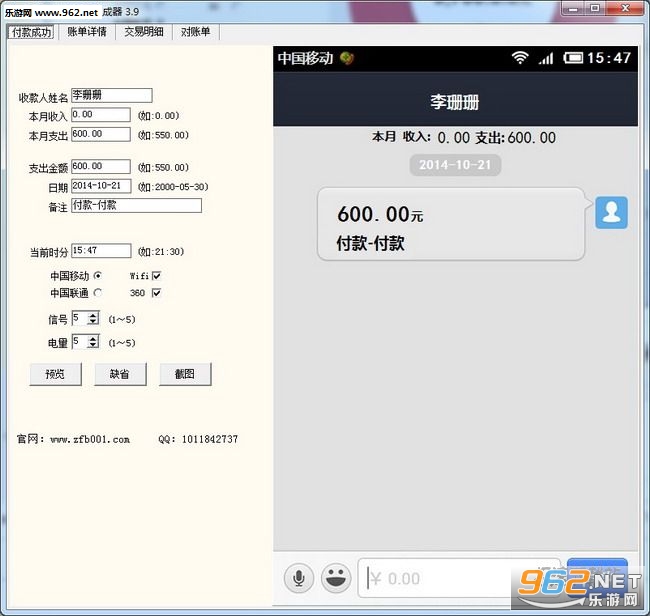Screen dimensions: 650x616
Task: Click the 本月收入 input field
Action: [x=101, y=115]
